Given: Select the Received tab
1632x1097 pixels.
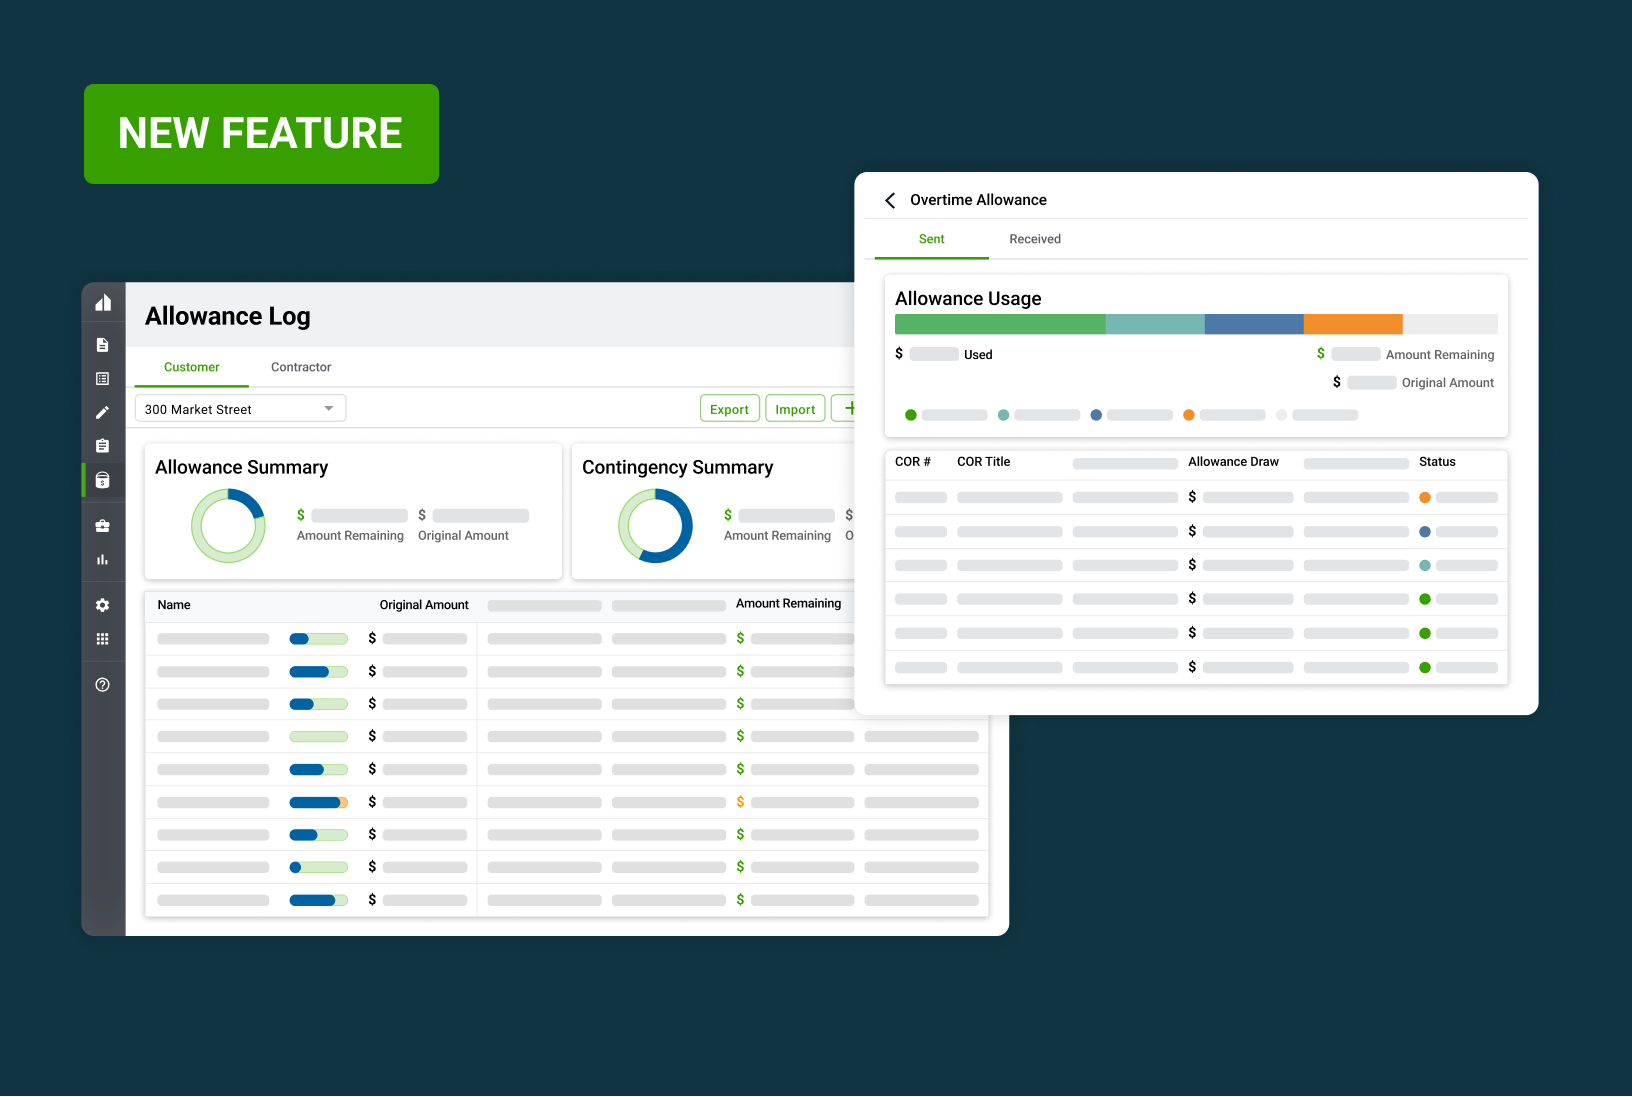Looking at the screenshot, I should 1035,239.
